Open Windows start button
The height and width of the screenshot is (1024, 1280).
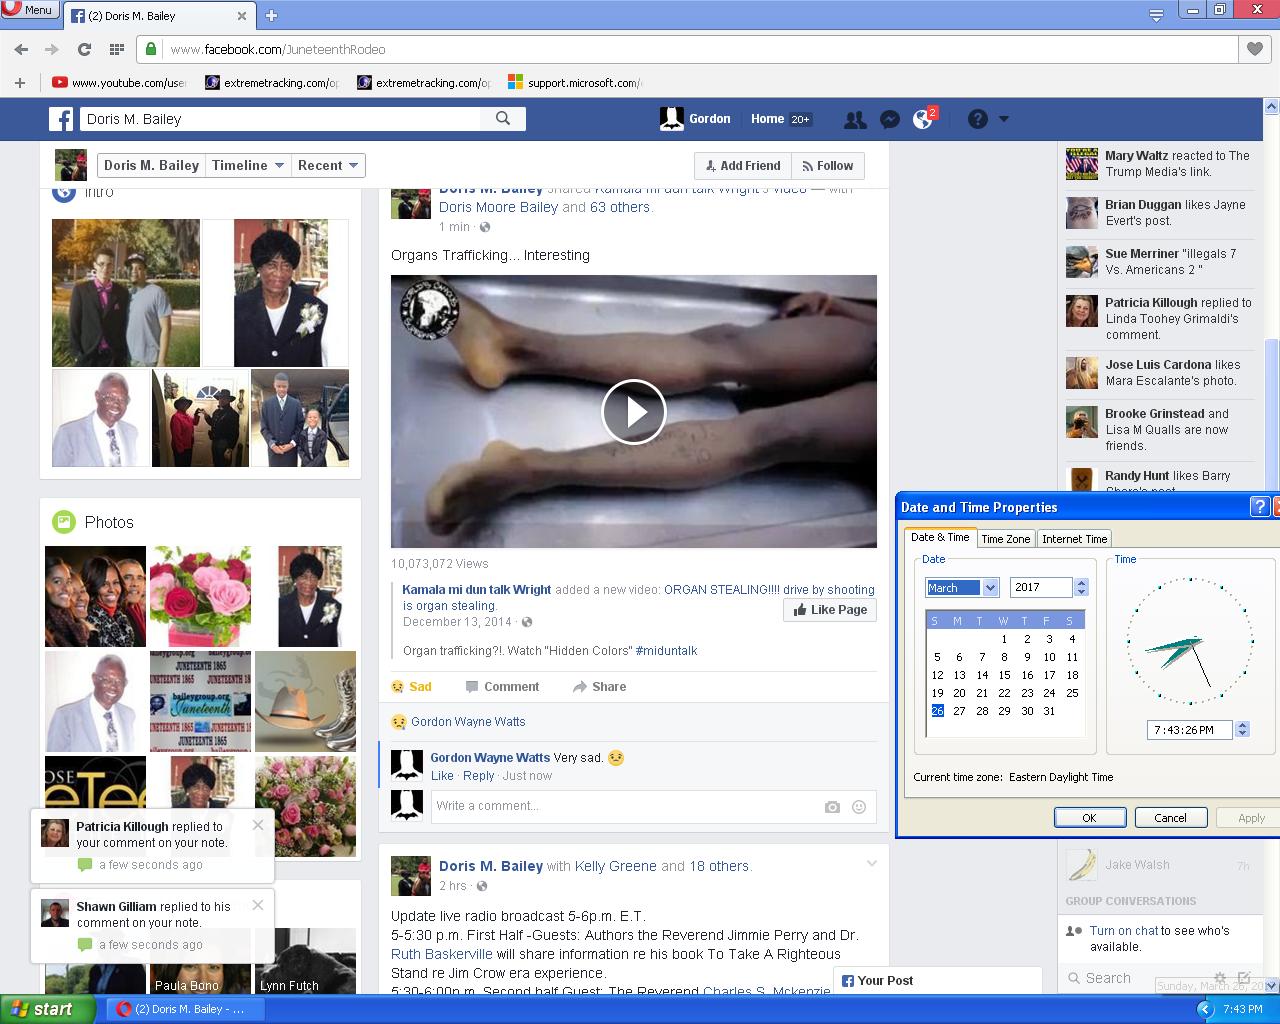point(42,1009)
